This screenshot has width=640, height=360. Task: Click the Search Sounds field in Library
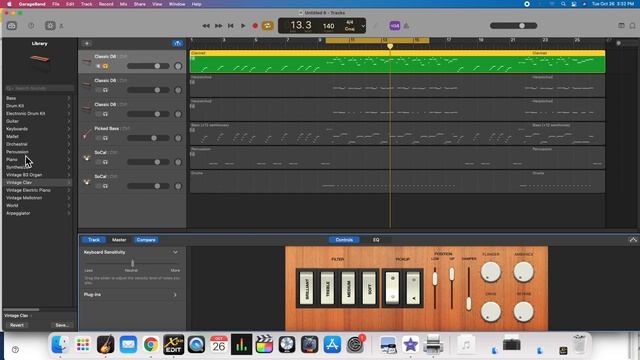pyautogui.click(x=40, y=88)
